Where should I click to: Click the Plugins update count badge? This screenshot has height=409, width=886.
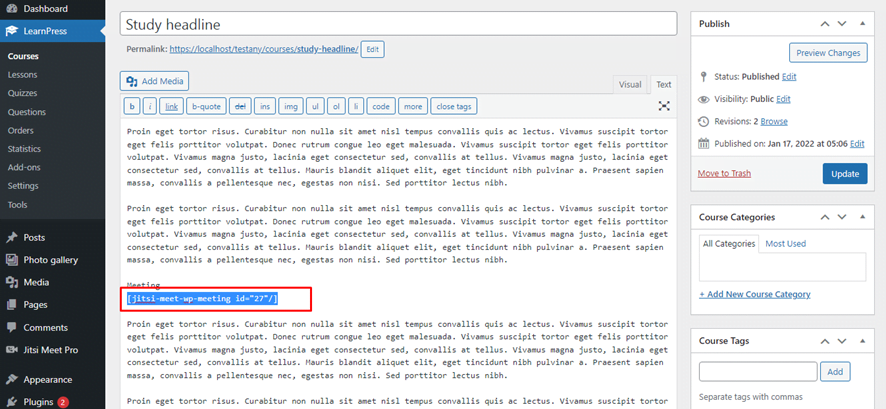(63, 402)
